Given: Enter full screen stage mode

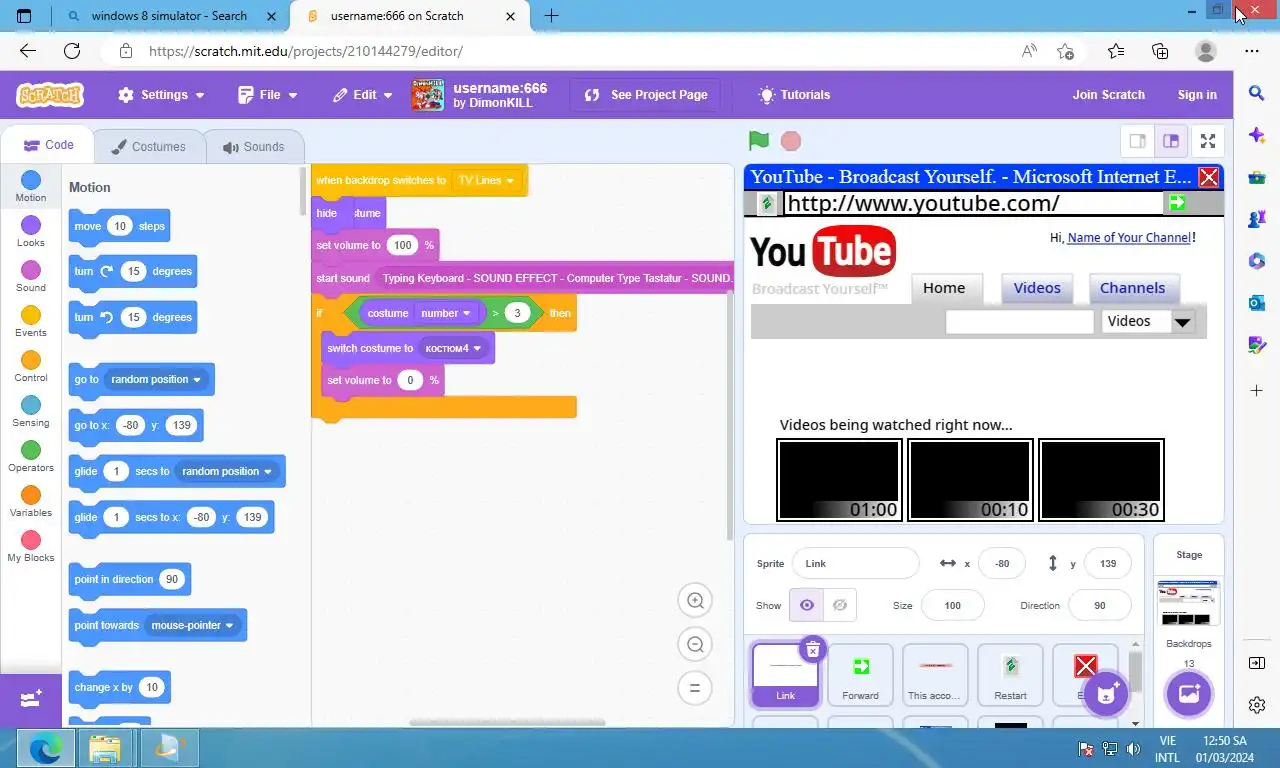Looking at the screenshot, I should 1208,141.
